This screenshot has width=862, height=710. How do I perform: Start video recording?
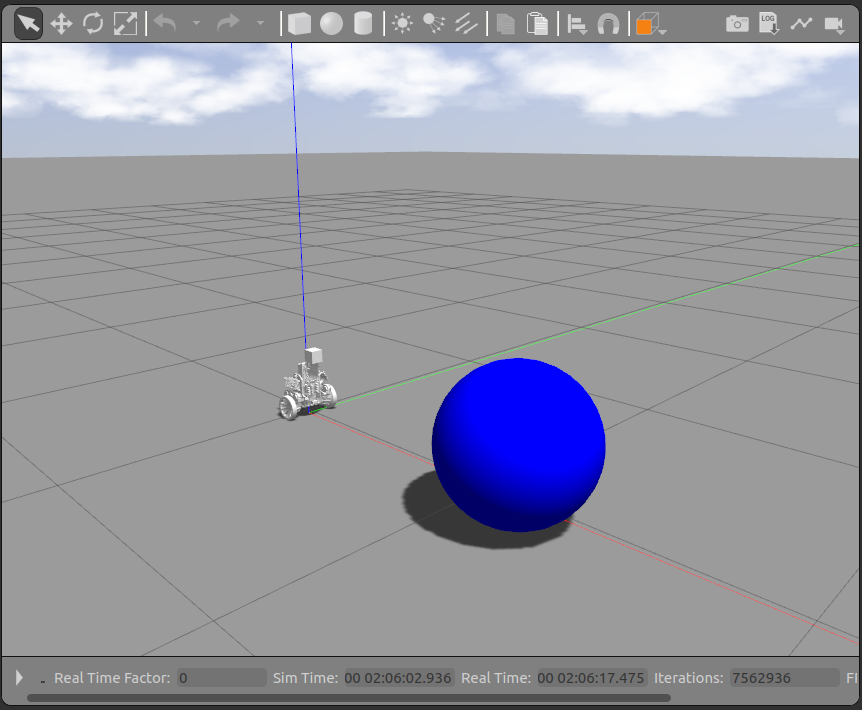[834, 24]
